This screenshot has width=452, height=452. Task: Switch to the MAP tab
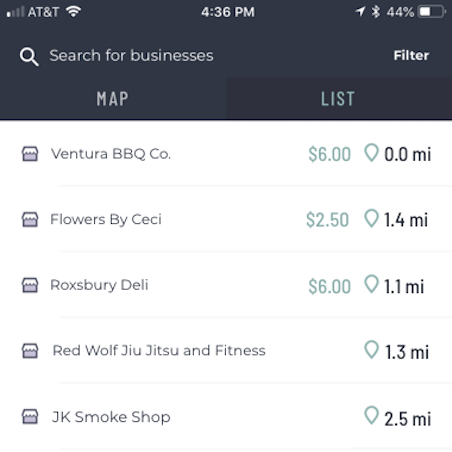tap(113, 99)
